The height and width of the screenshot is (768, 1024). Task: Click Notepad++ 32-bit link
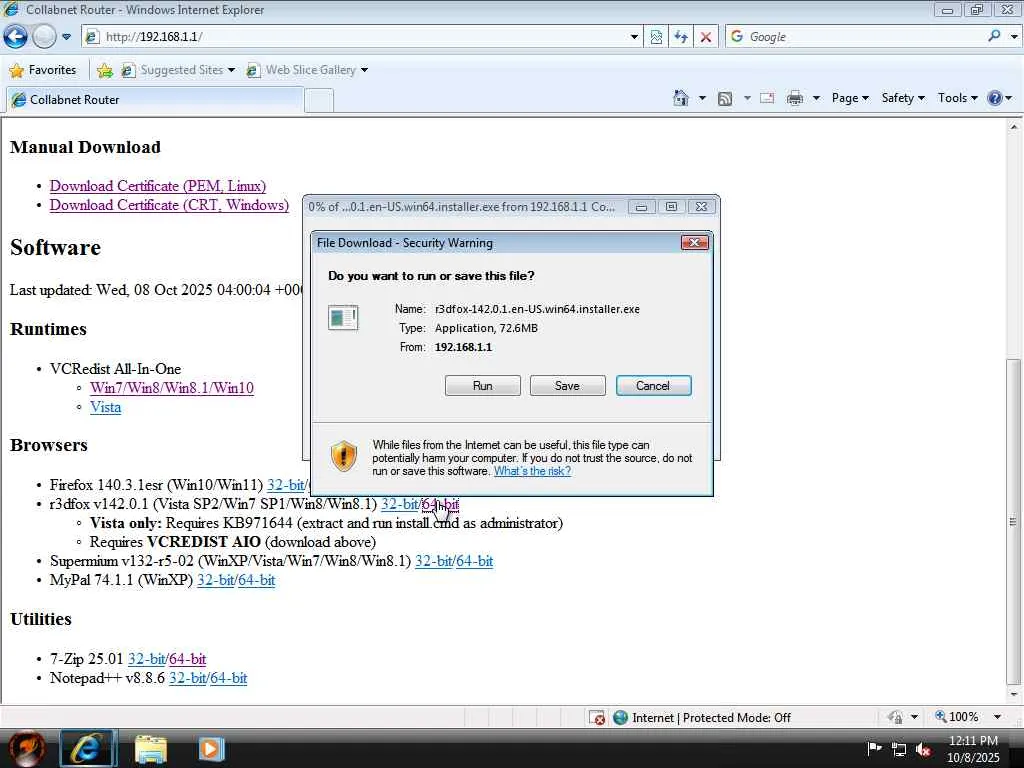[x=187, y=678]
